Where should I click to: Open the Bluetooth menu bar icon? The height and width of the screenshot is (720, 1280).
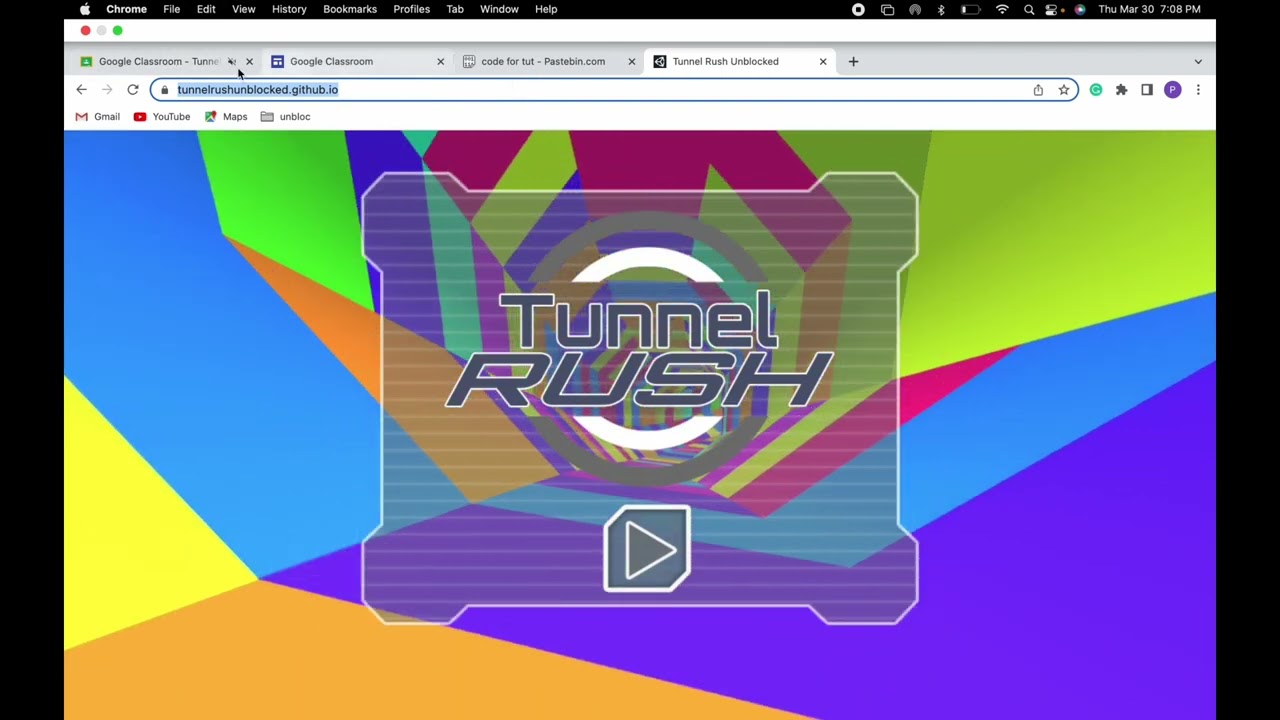pos(941,9)
